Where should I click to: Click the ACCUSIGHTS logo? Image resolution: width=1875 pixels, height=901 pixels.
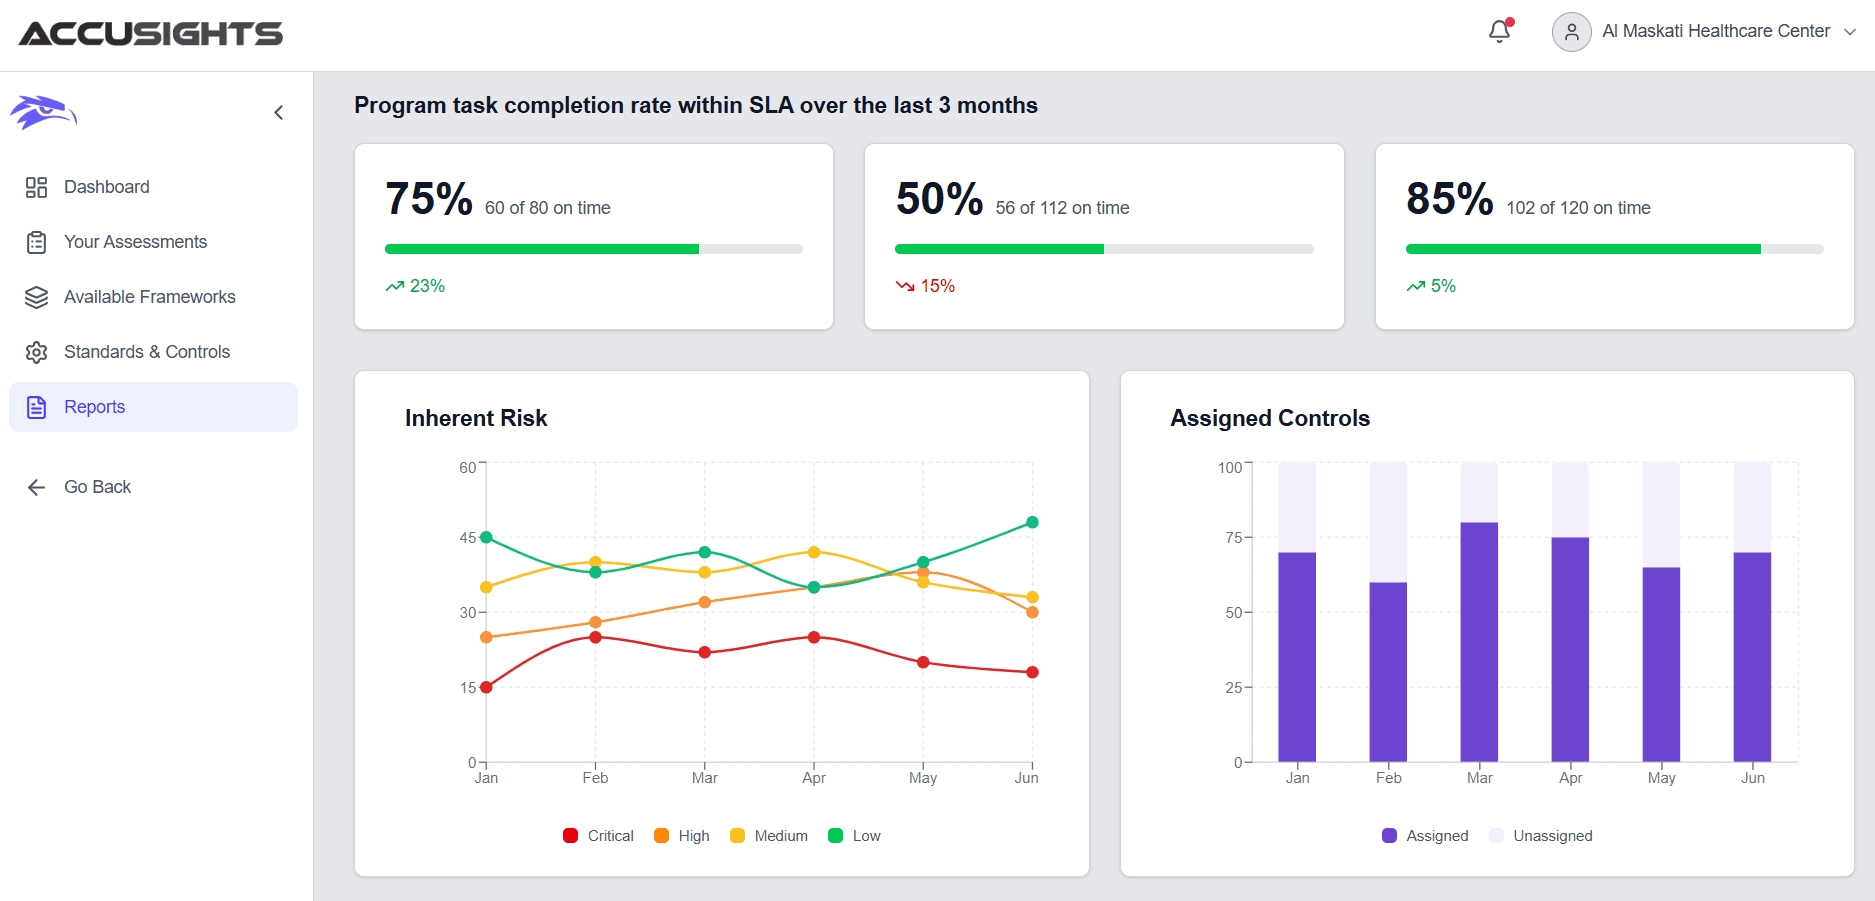pyautogui.click(x=153, y=32)
